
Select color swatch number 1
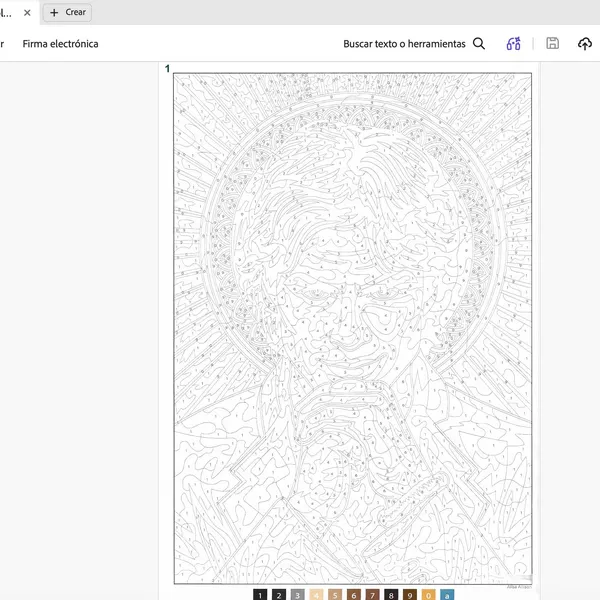tap(260, 595)
